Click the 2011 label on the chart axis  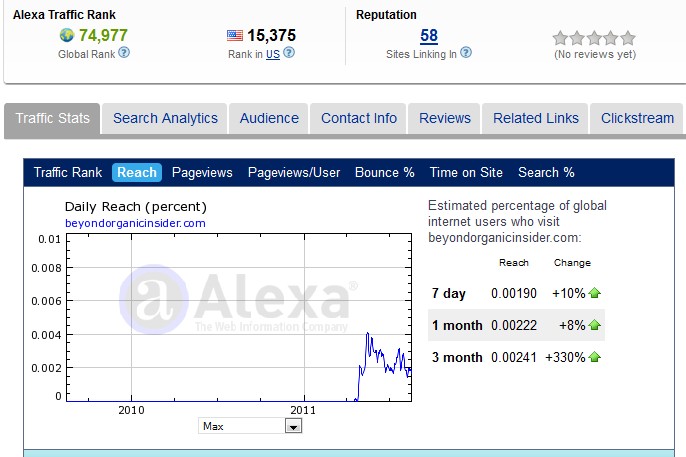click(303, 410)
